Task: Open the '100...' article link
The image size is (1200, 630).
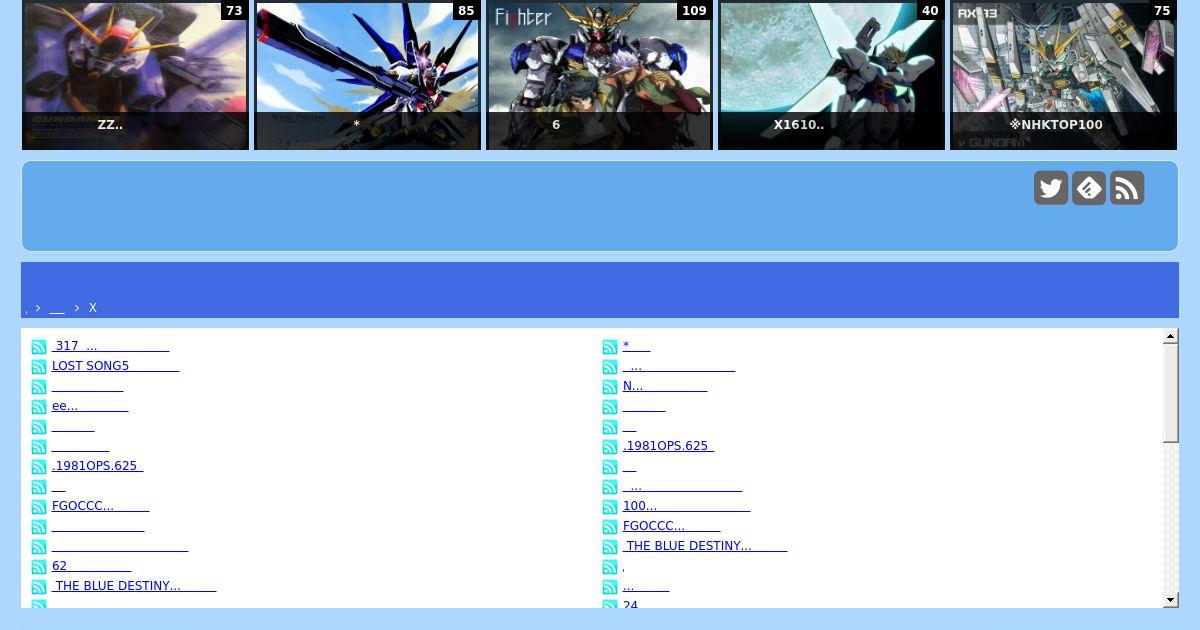Action: coord(686,506)
